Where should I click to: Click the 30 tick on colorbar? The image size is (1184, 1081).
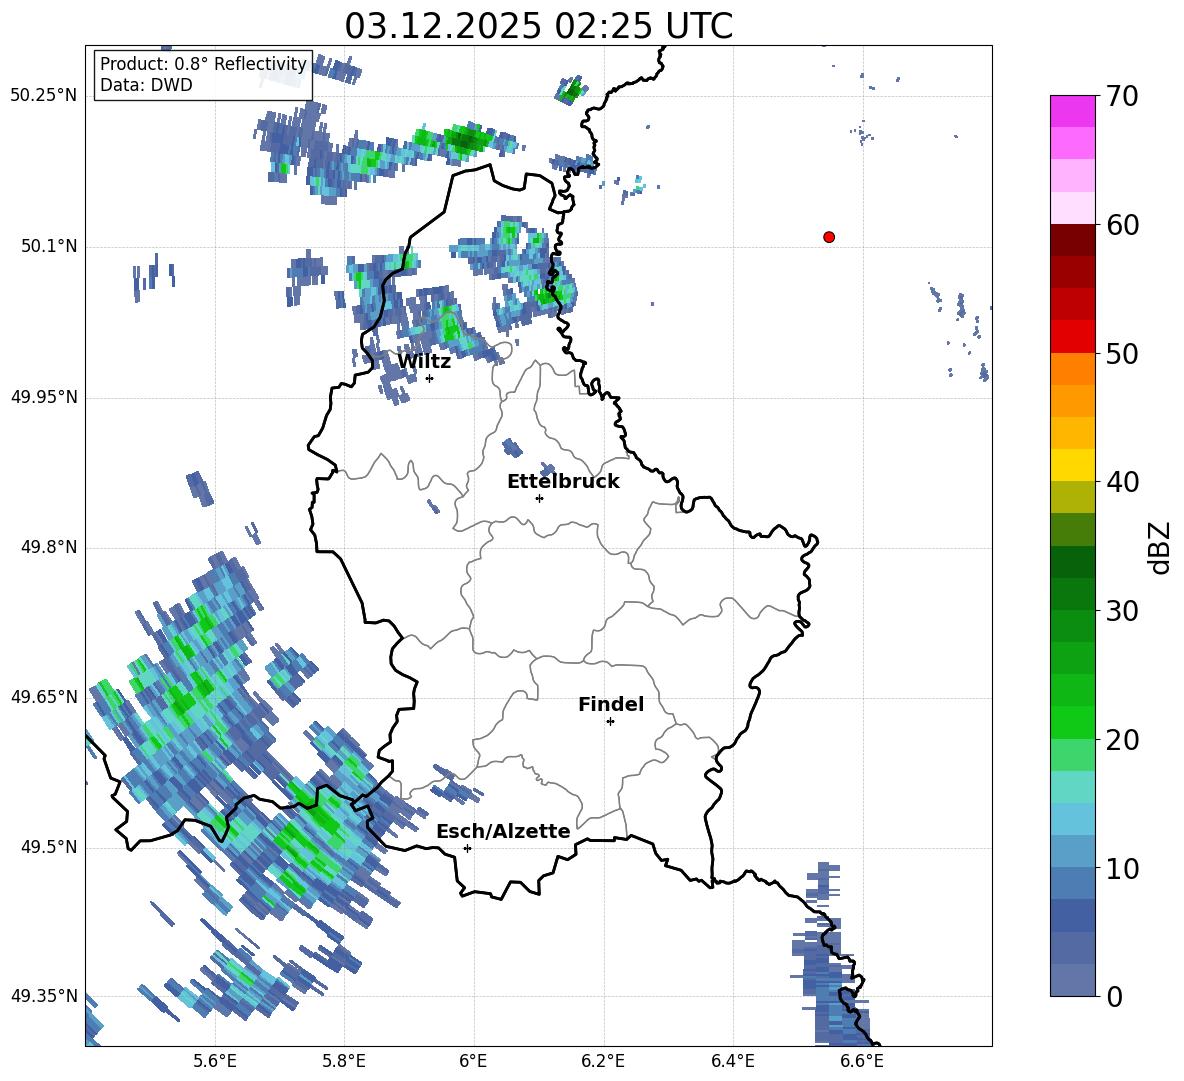click(1122, 611)
